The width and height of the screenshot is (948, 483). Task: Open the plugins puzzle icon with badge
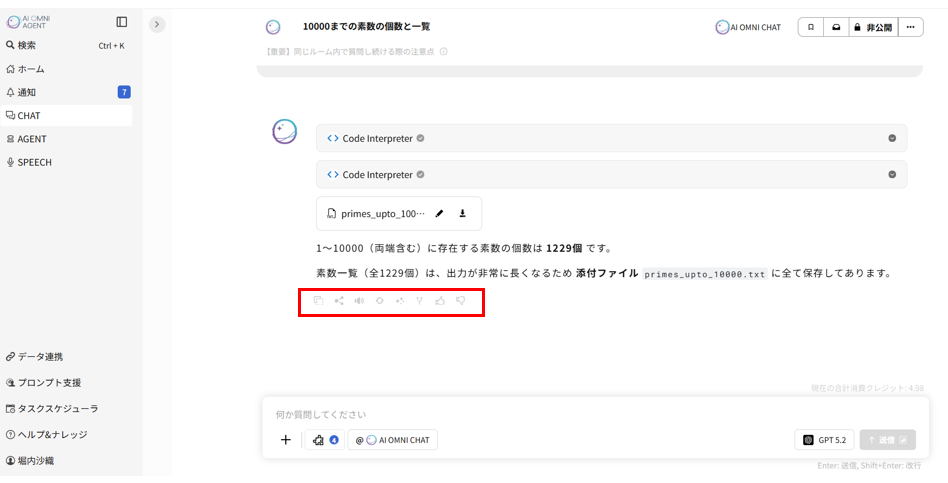pyautogui.click(x=325, y=440)
